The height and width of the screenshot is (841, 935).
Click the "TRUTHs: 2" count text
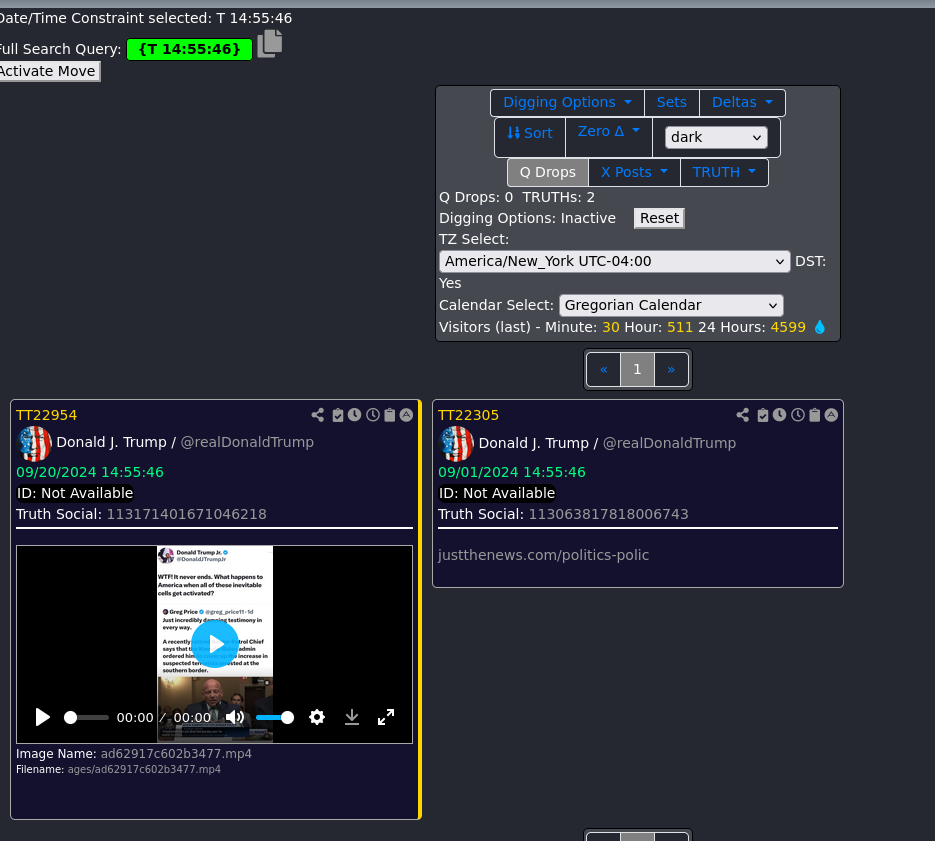pos(558,197)
